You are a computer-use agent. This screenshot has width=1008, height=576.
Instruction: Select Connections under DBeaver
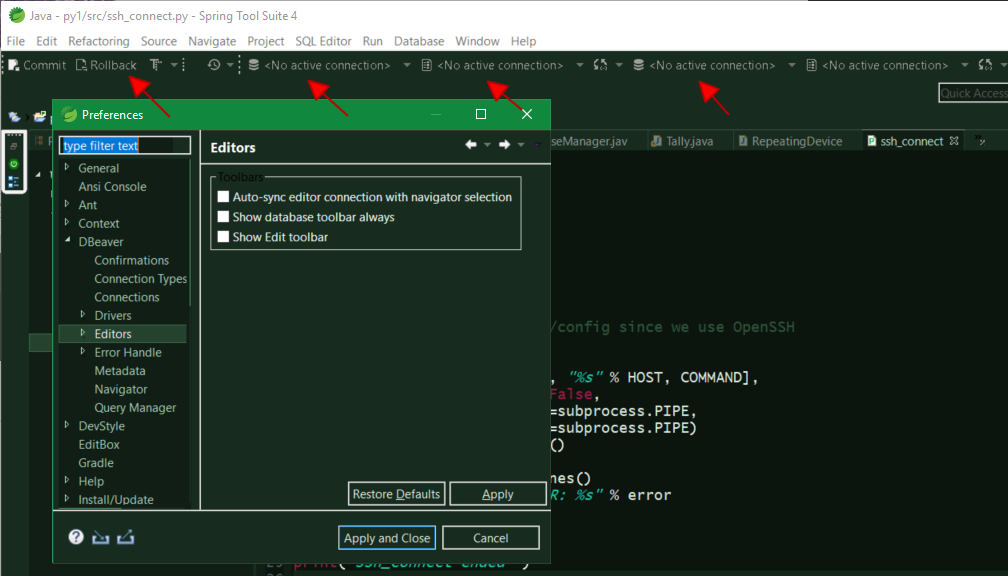(127, 297)
